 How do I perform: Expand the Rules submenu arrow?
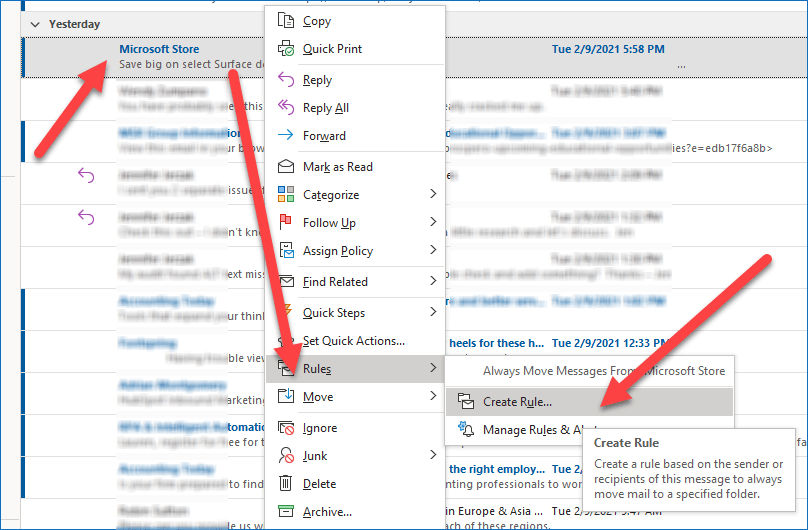[x=433, y=368]
